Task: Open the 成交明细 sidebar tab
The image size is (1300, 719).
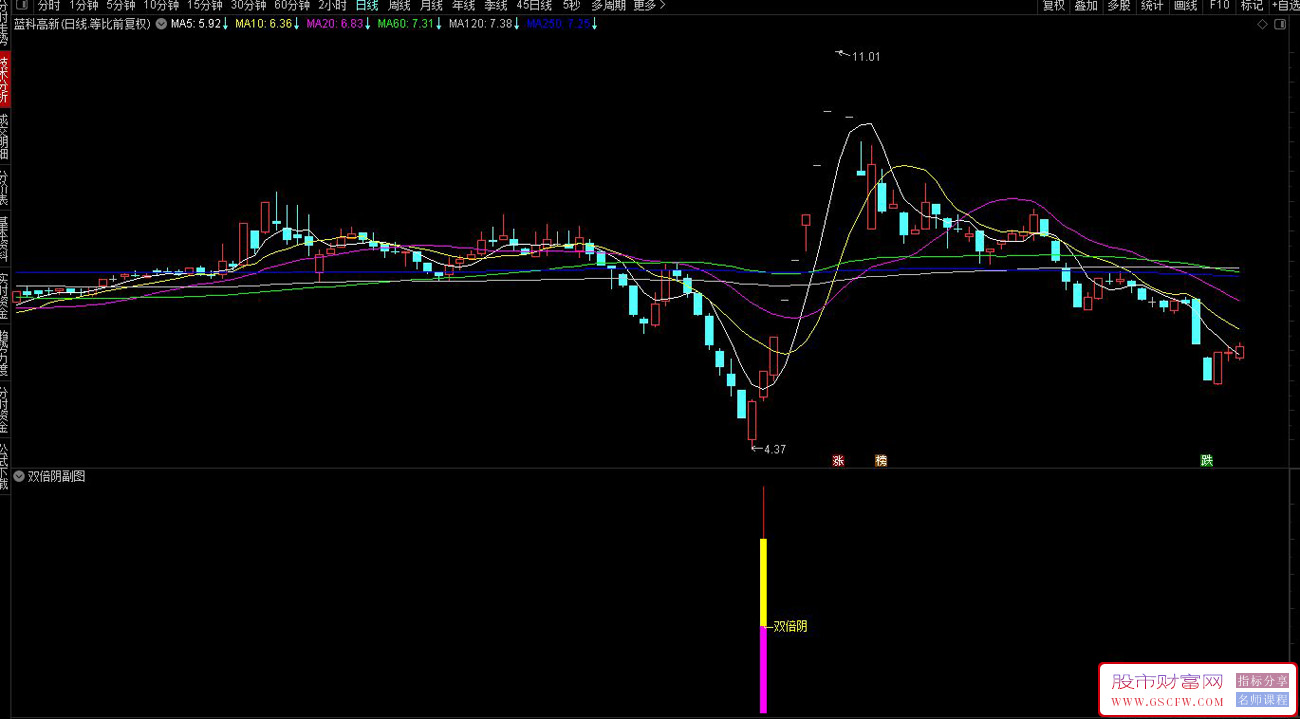Action: [x=4, y=135]
